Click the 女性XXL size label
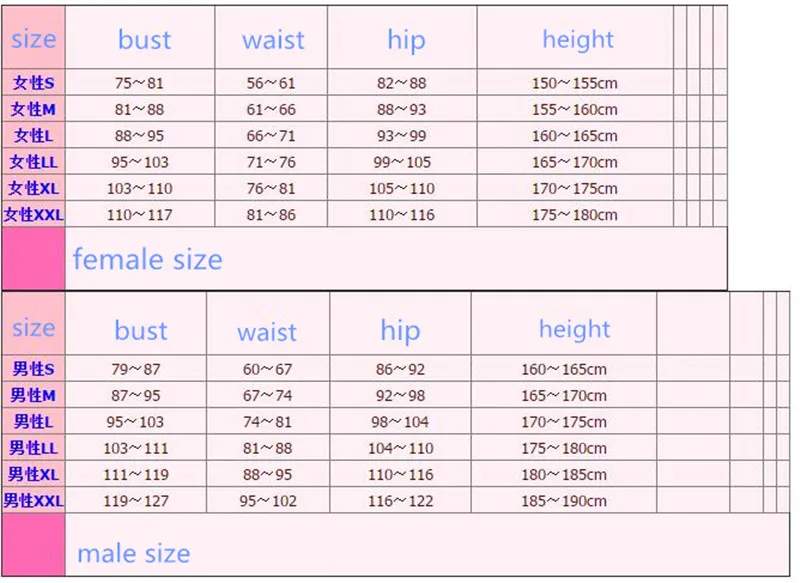 34,215
